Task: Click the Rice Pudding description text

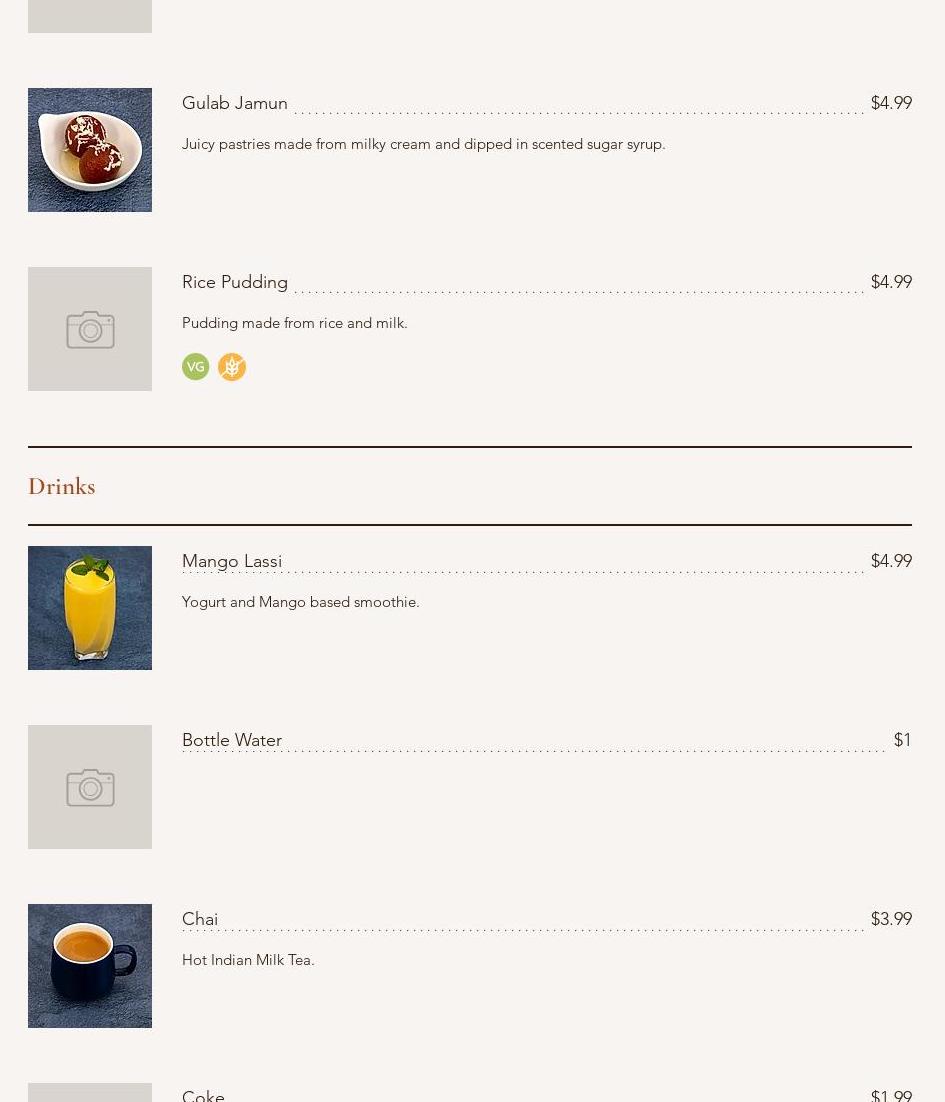Action: (x=295, y=323)
